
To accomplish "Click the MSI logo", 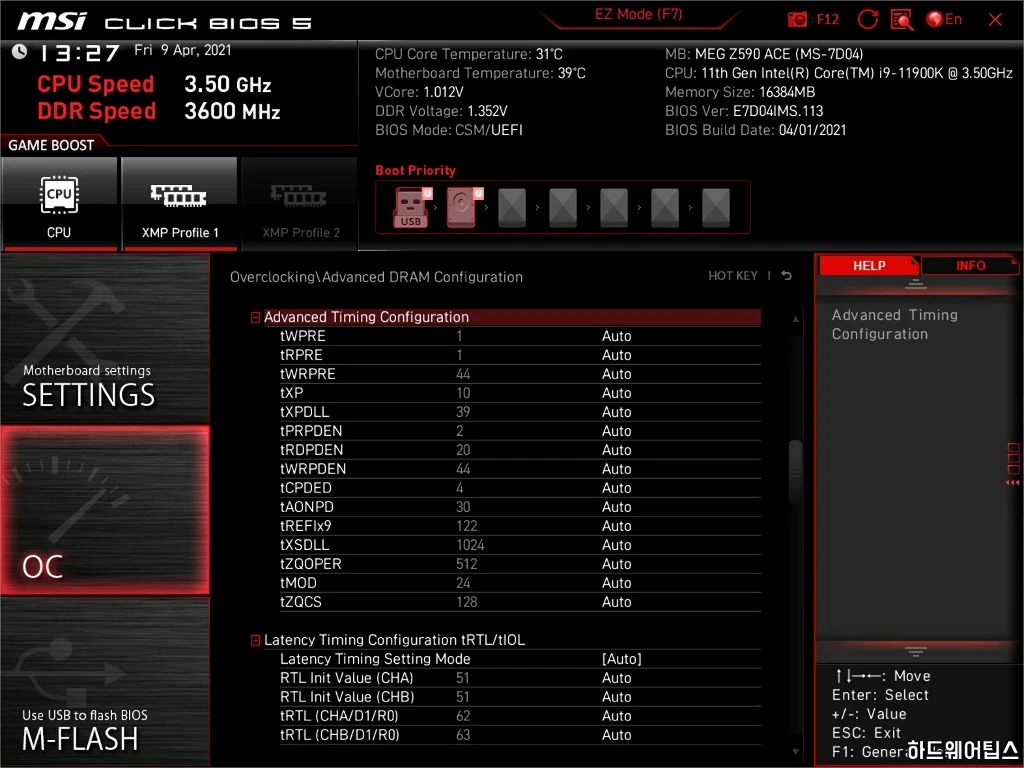I will point(52,21).
